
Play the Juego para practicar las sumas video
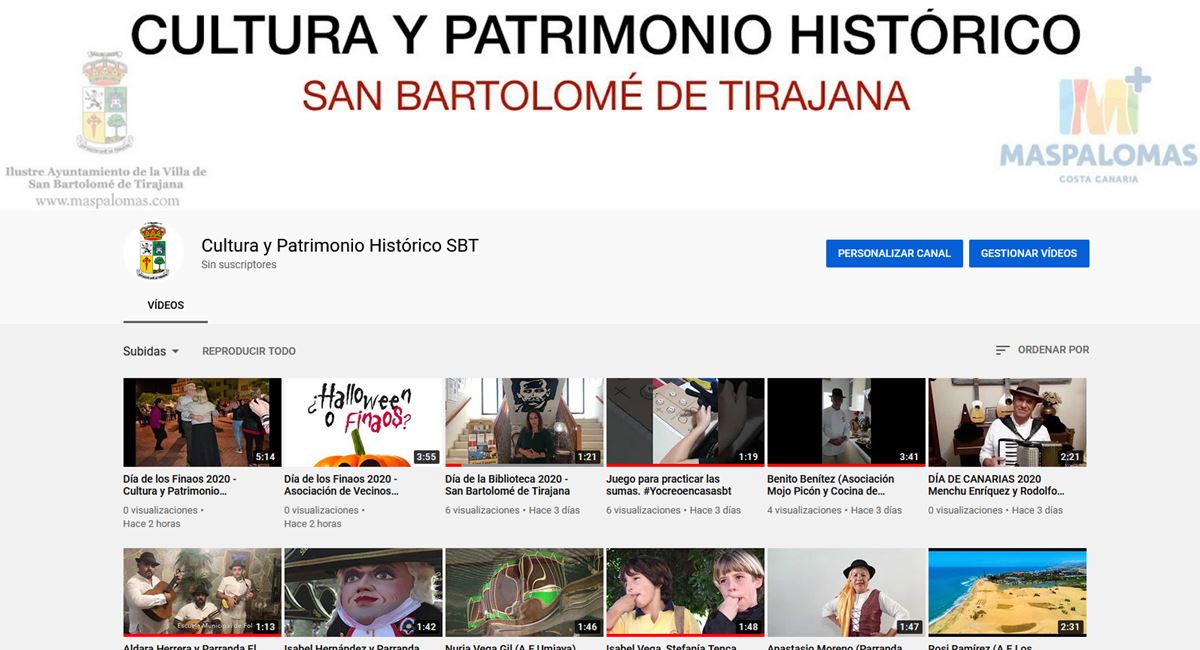685,422
